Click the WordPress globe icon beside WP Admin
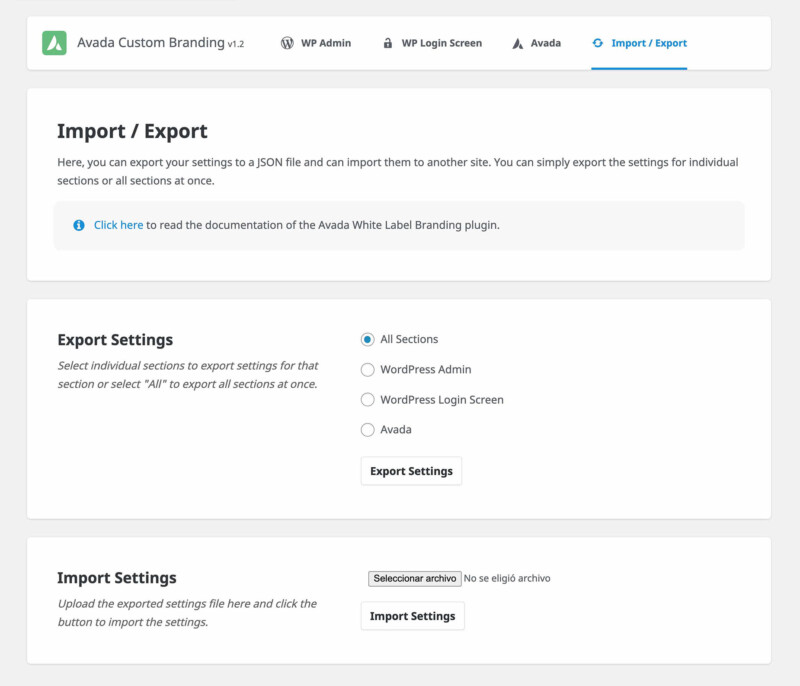The width and height of the screenshot is (800, 686). tap(286, 43)
